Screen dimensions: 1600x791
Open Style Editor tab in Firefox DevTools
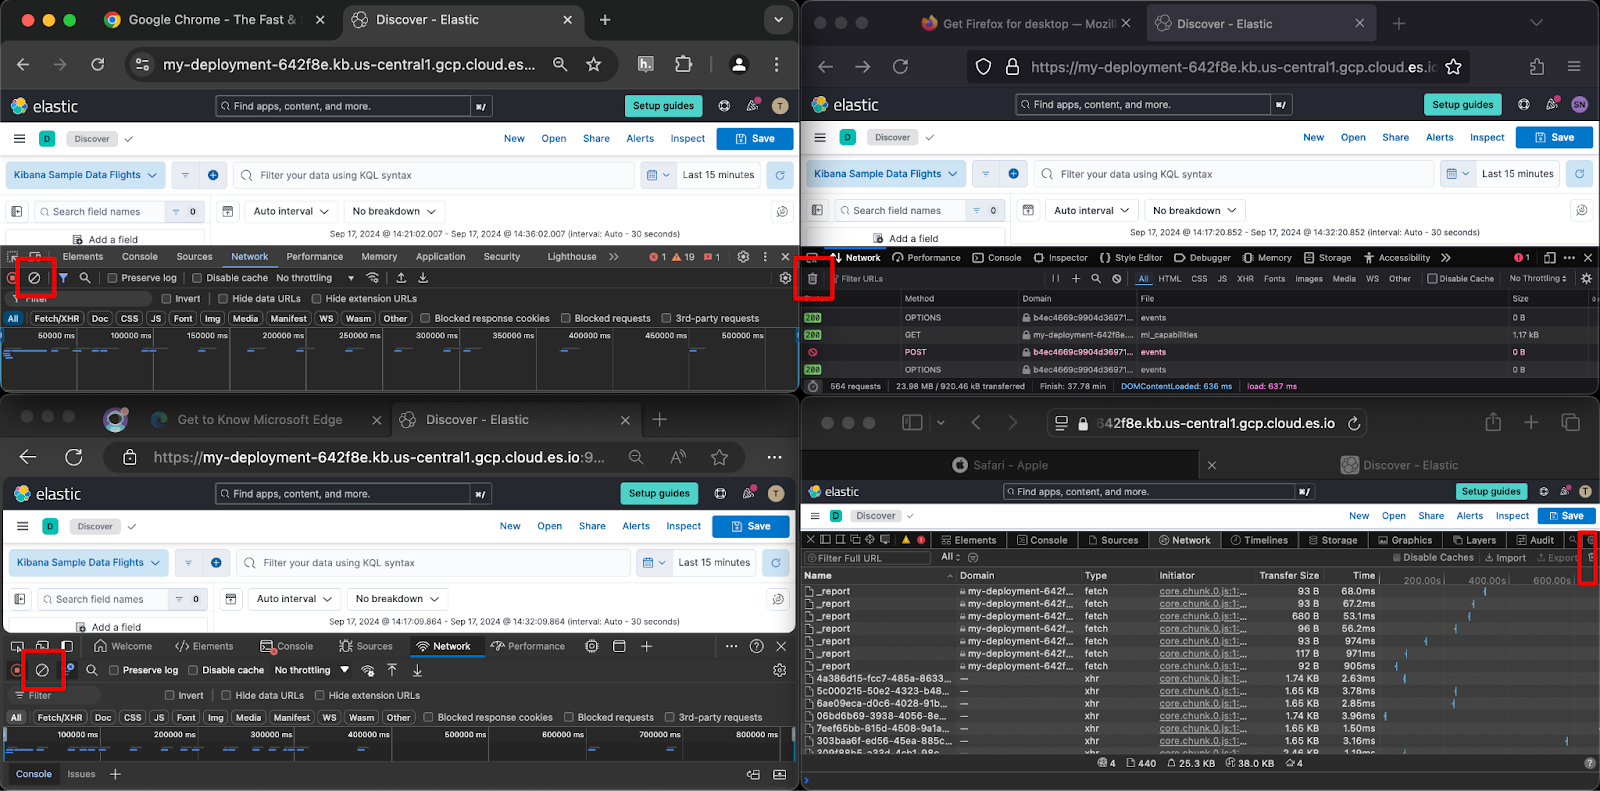coord(1130,258)
